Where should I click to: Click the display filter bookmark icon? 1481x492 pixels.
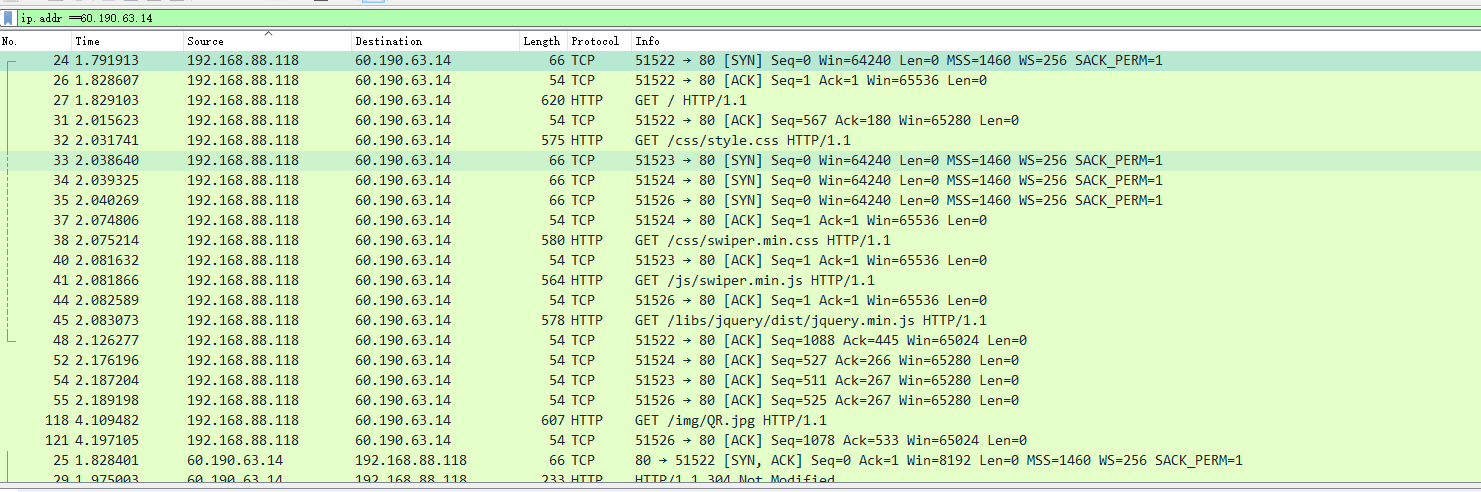(9, 18)
